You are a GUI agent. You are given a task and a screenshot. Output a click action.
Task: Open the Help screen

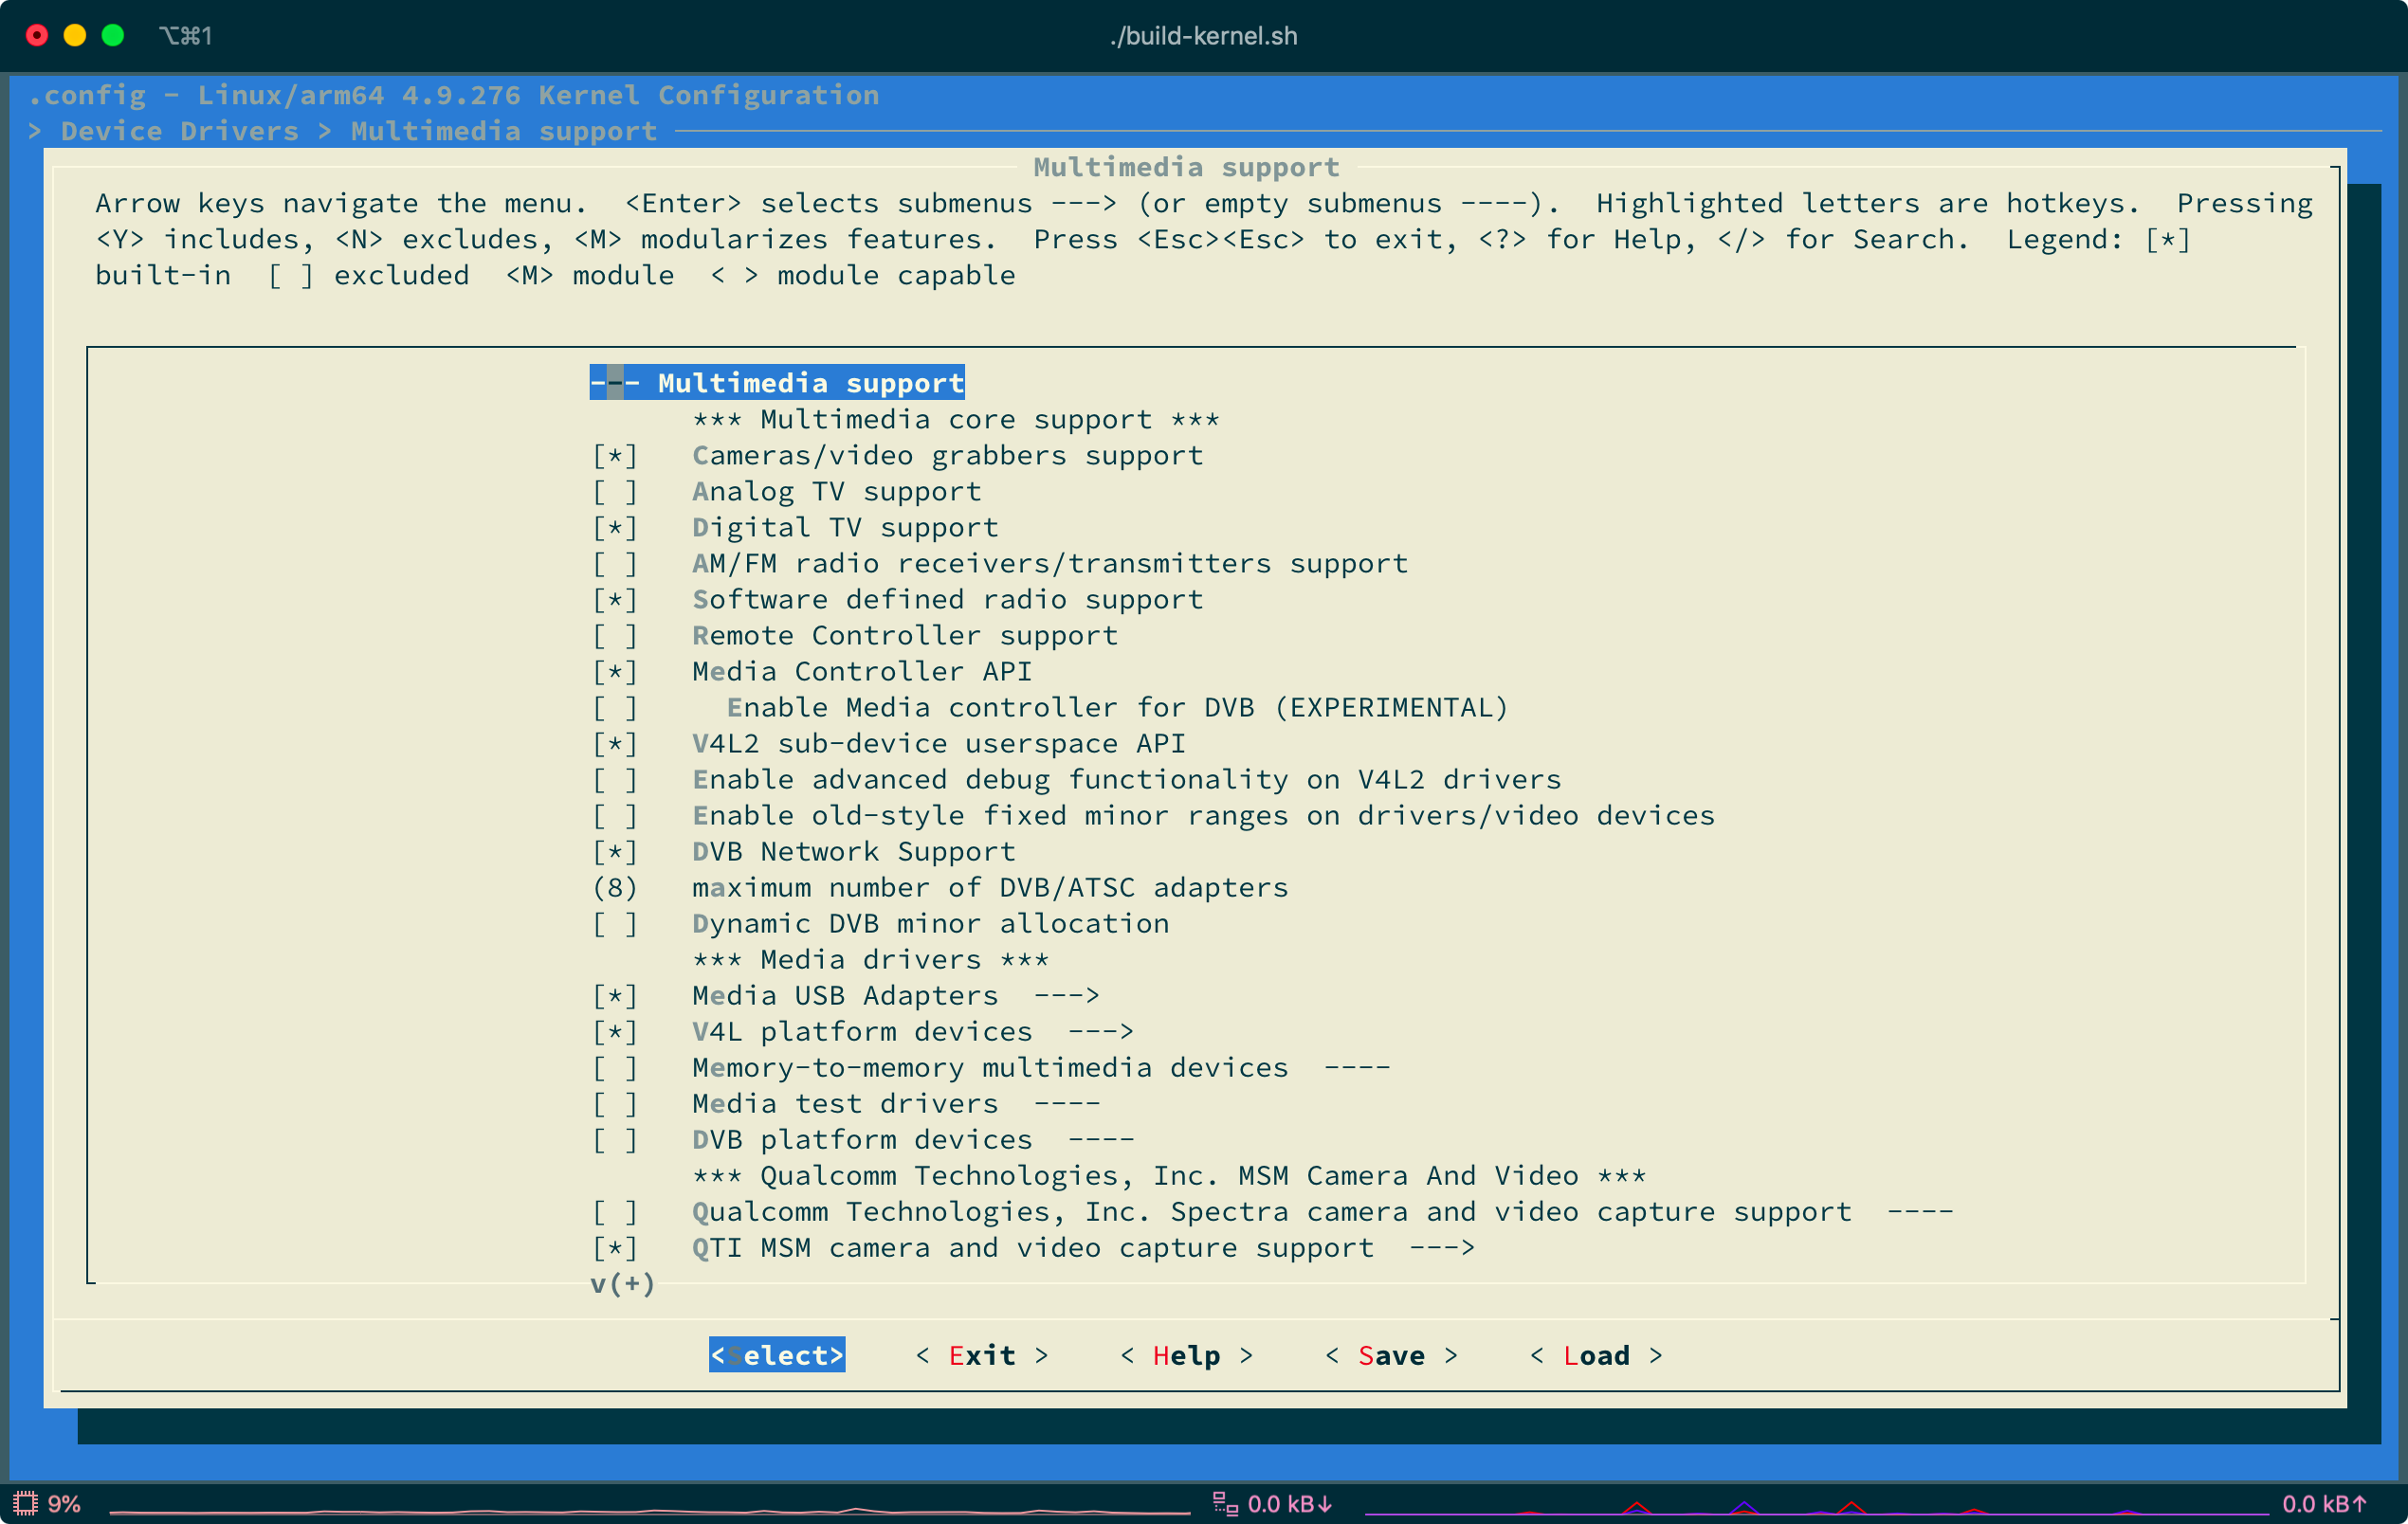click(1186, 1355)
